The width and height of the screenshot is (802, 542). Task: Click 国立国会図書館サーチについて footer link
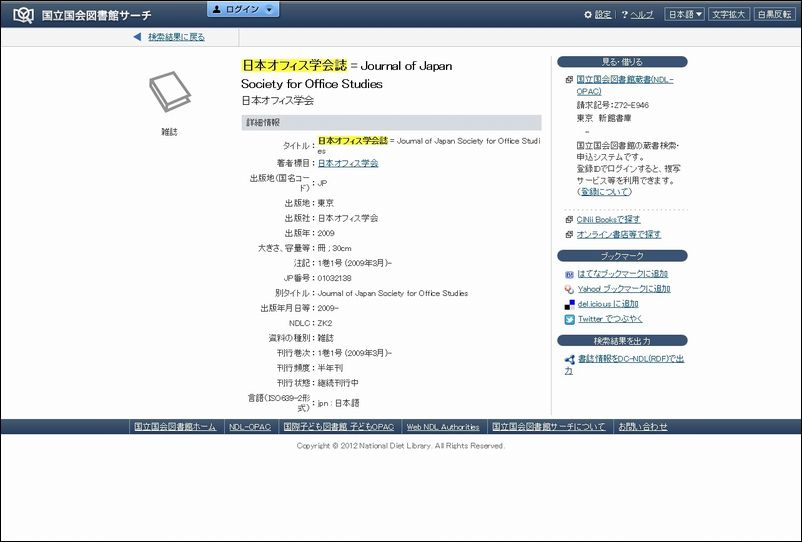548,426
